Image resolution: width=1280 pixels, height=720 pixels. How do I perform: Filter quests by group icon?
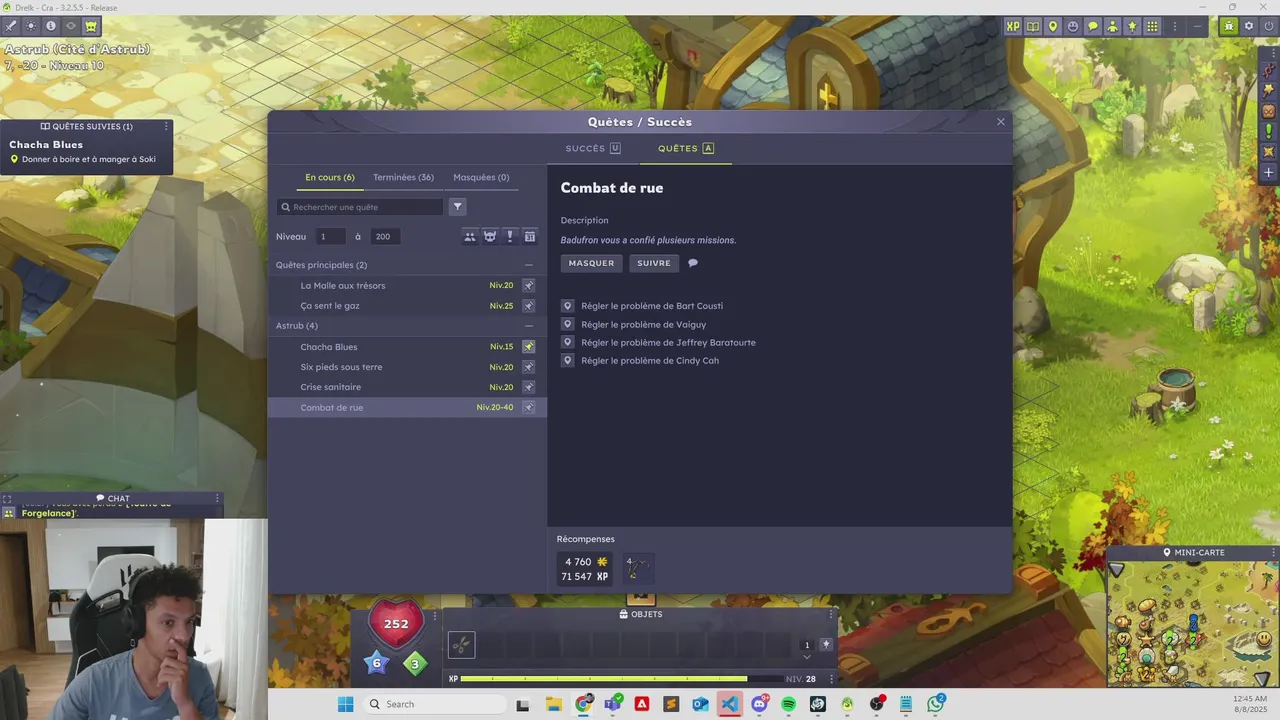pos(470,237)
